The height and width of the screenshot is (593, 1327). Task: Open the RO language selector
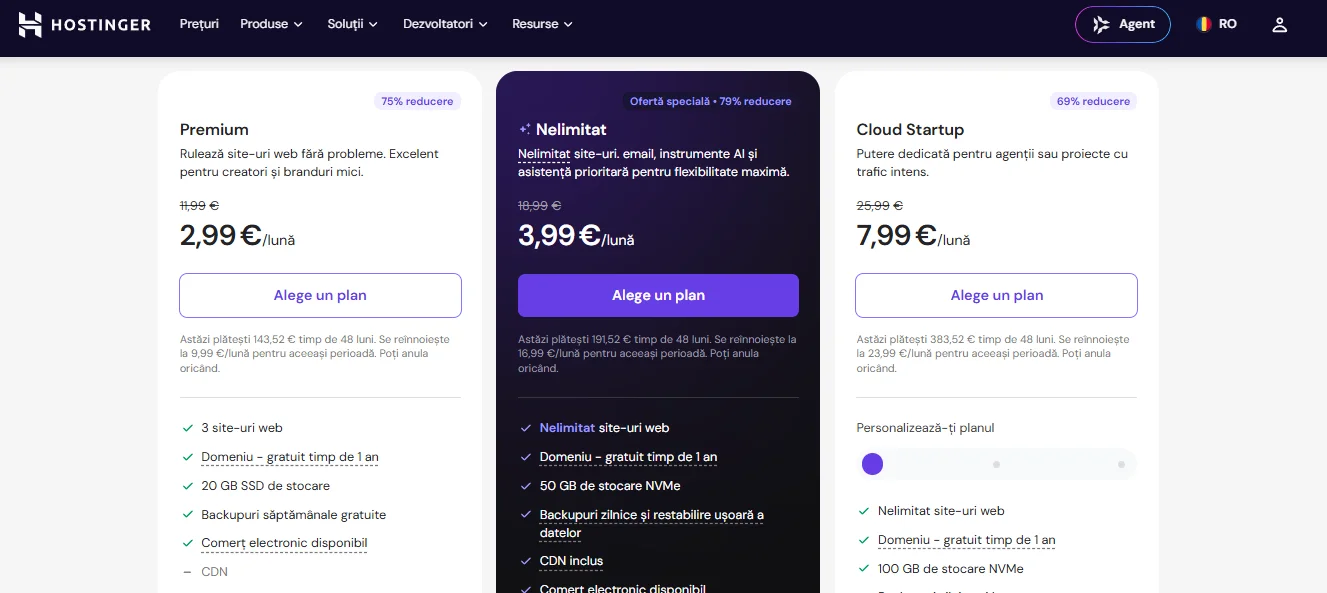pos(1217,24)
